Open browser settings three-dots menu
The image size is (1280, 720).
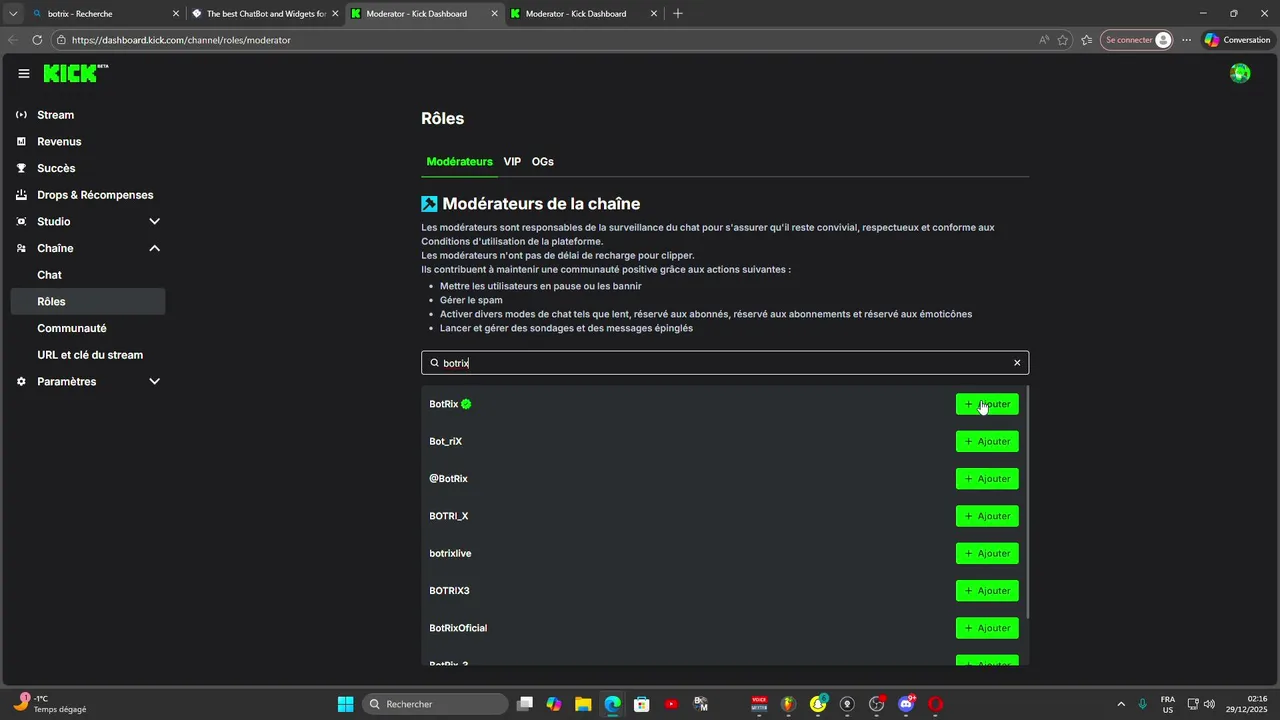(1186, 40)
